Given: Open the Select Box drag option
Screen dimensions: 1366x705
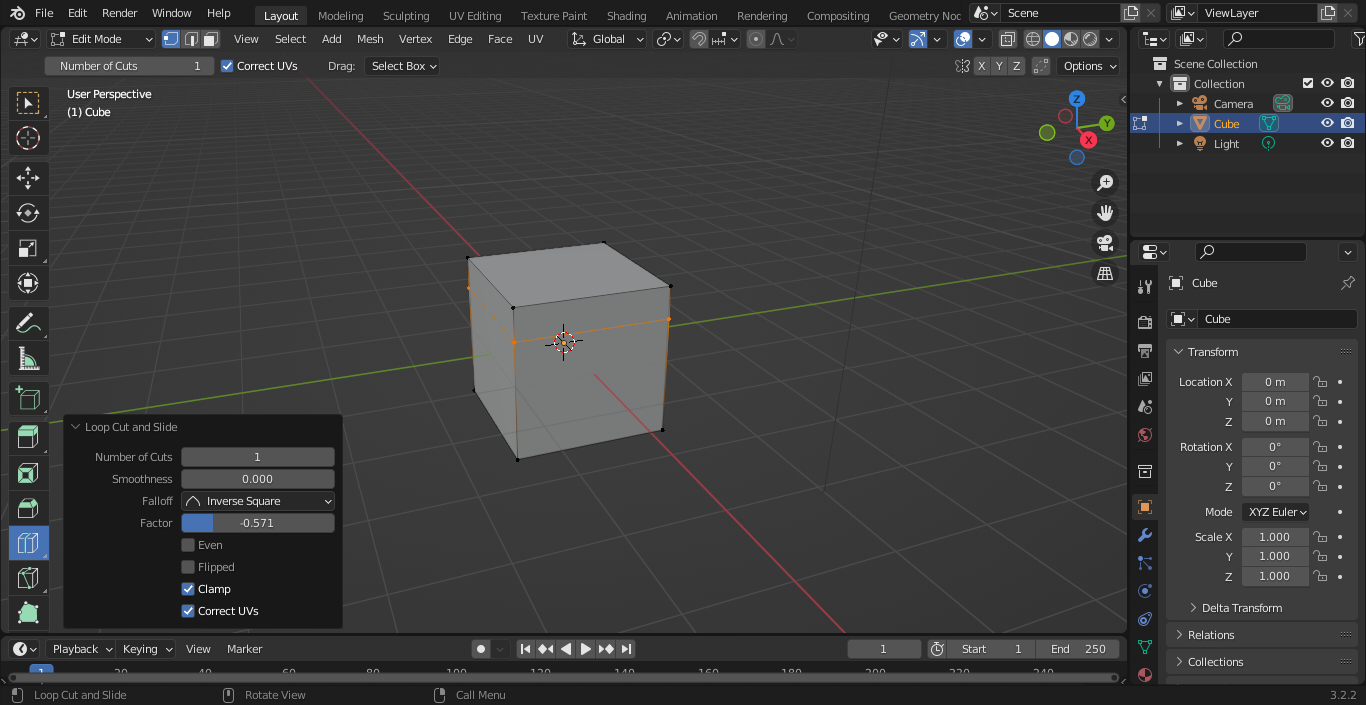Looking at the screenshot, I should [x=403, y=66].
